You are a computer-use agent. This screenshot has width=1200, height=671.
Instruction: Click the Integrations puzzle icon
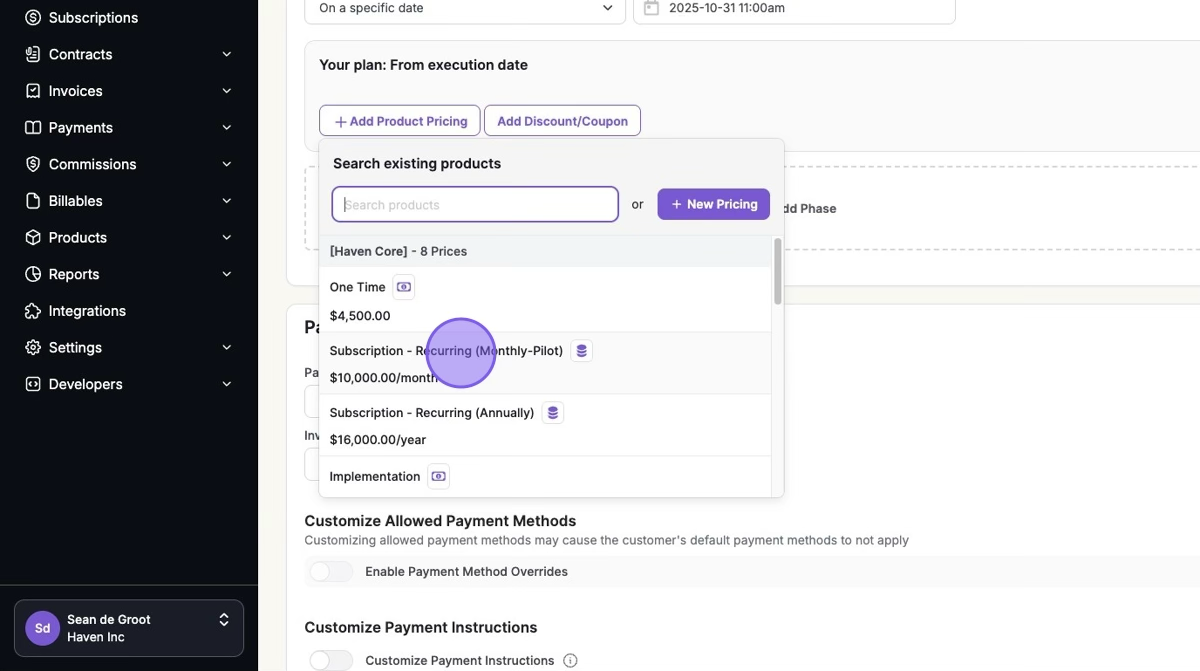(33, 311)
